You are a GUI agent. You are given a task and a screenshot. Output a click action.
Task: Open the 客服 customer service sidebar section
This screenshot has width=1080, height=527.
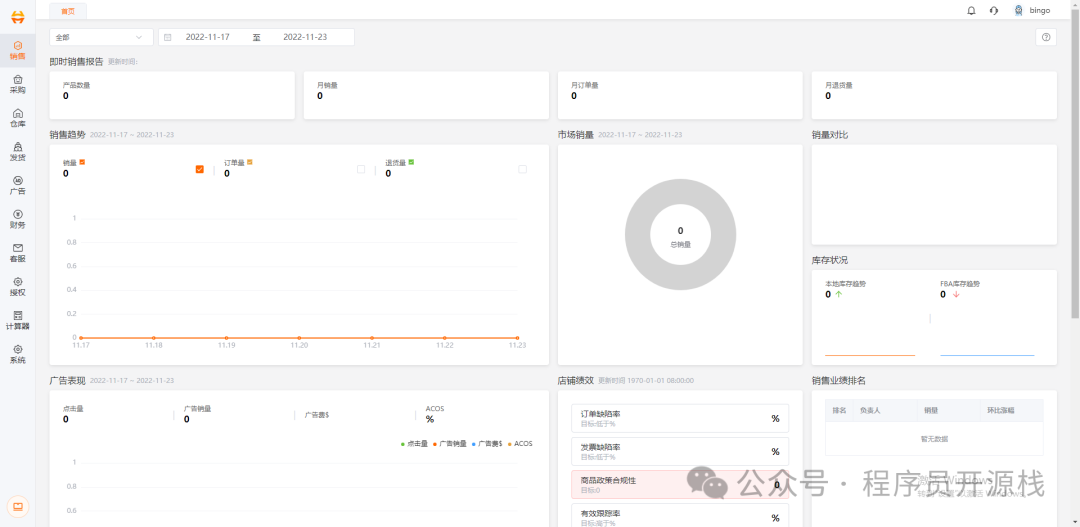pos(18,253)
